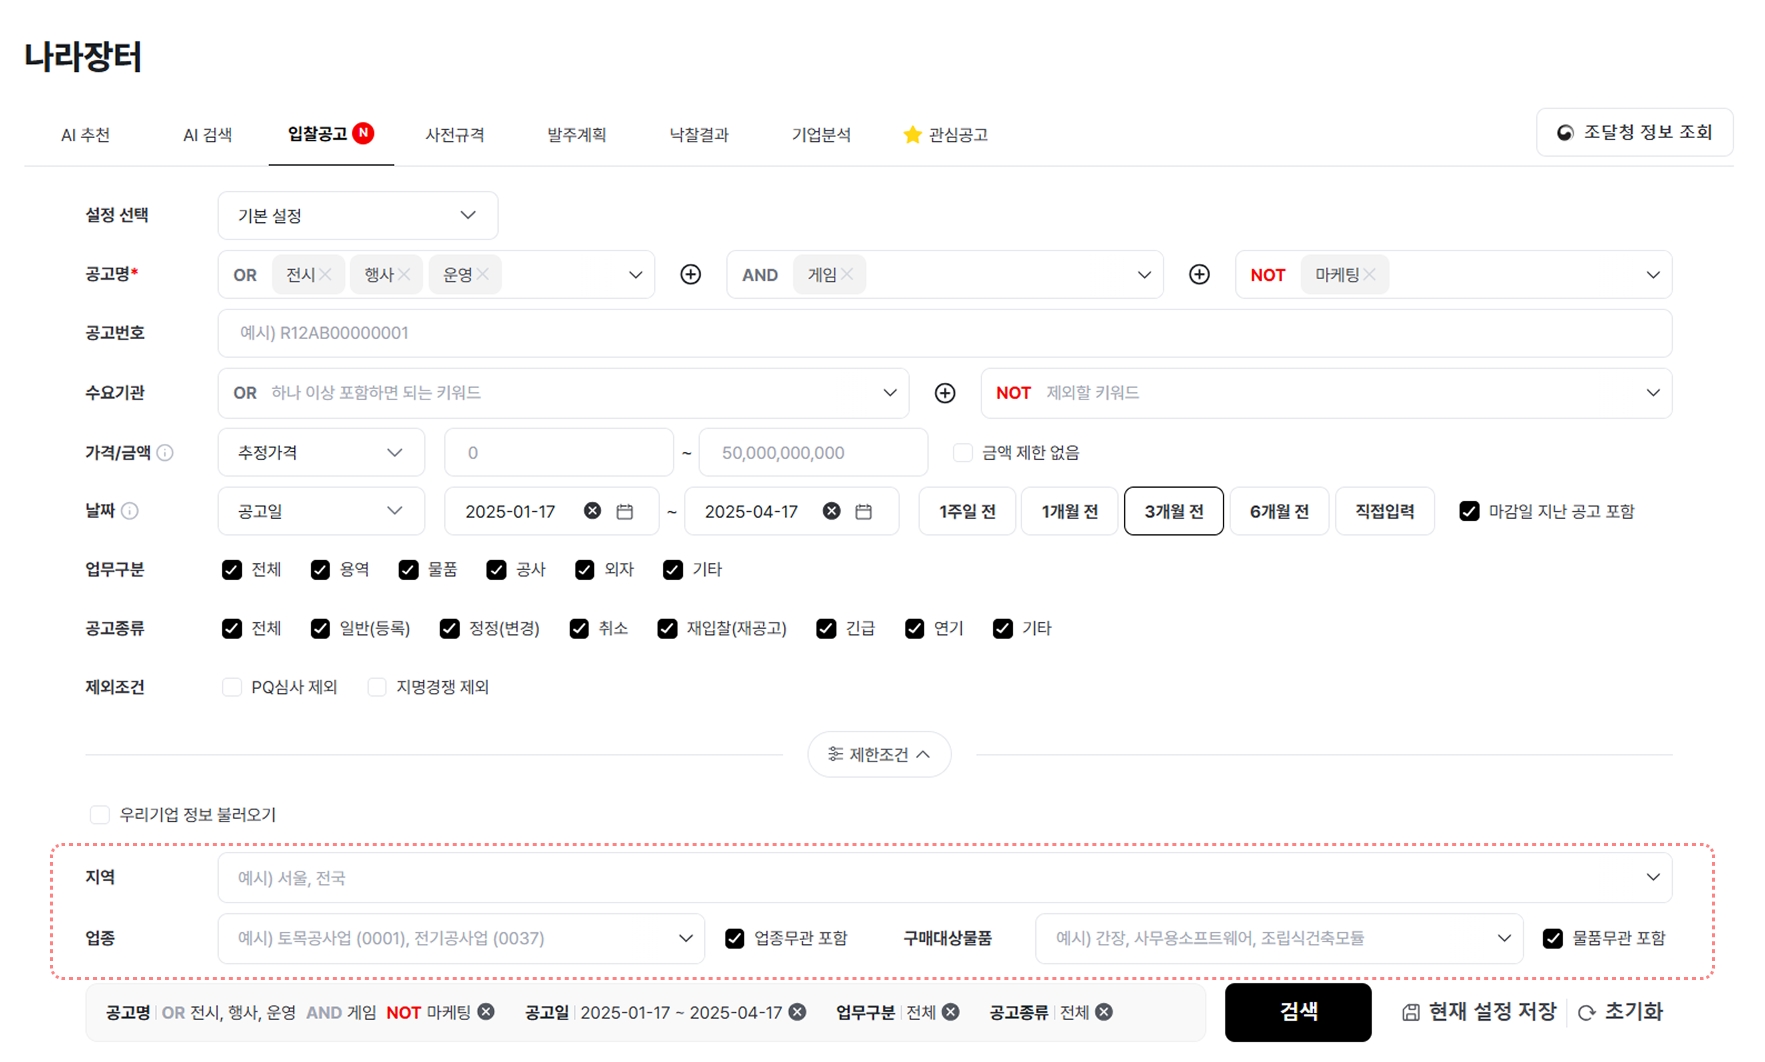
Task: Expand the 추정가격 price type dropdown
Action: [x=320, y=453]
